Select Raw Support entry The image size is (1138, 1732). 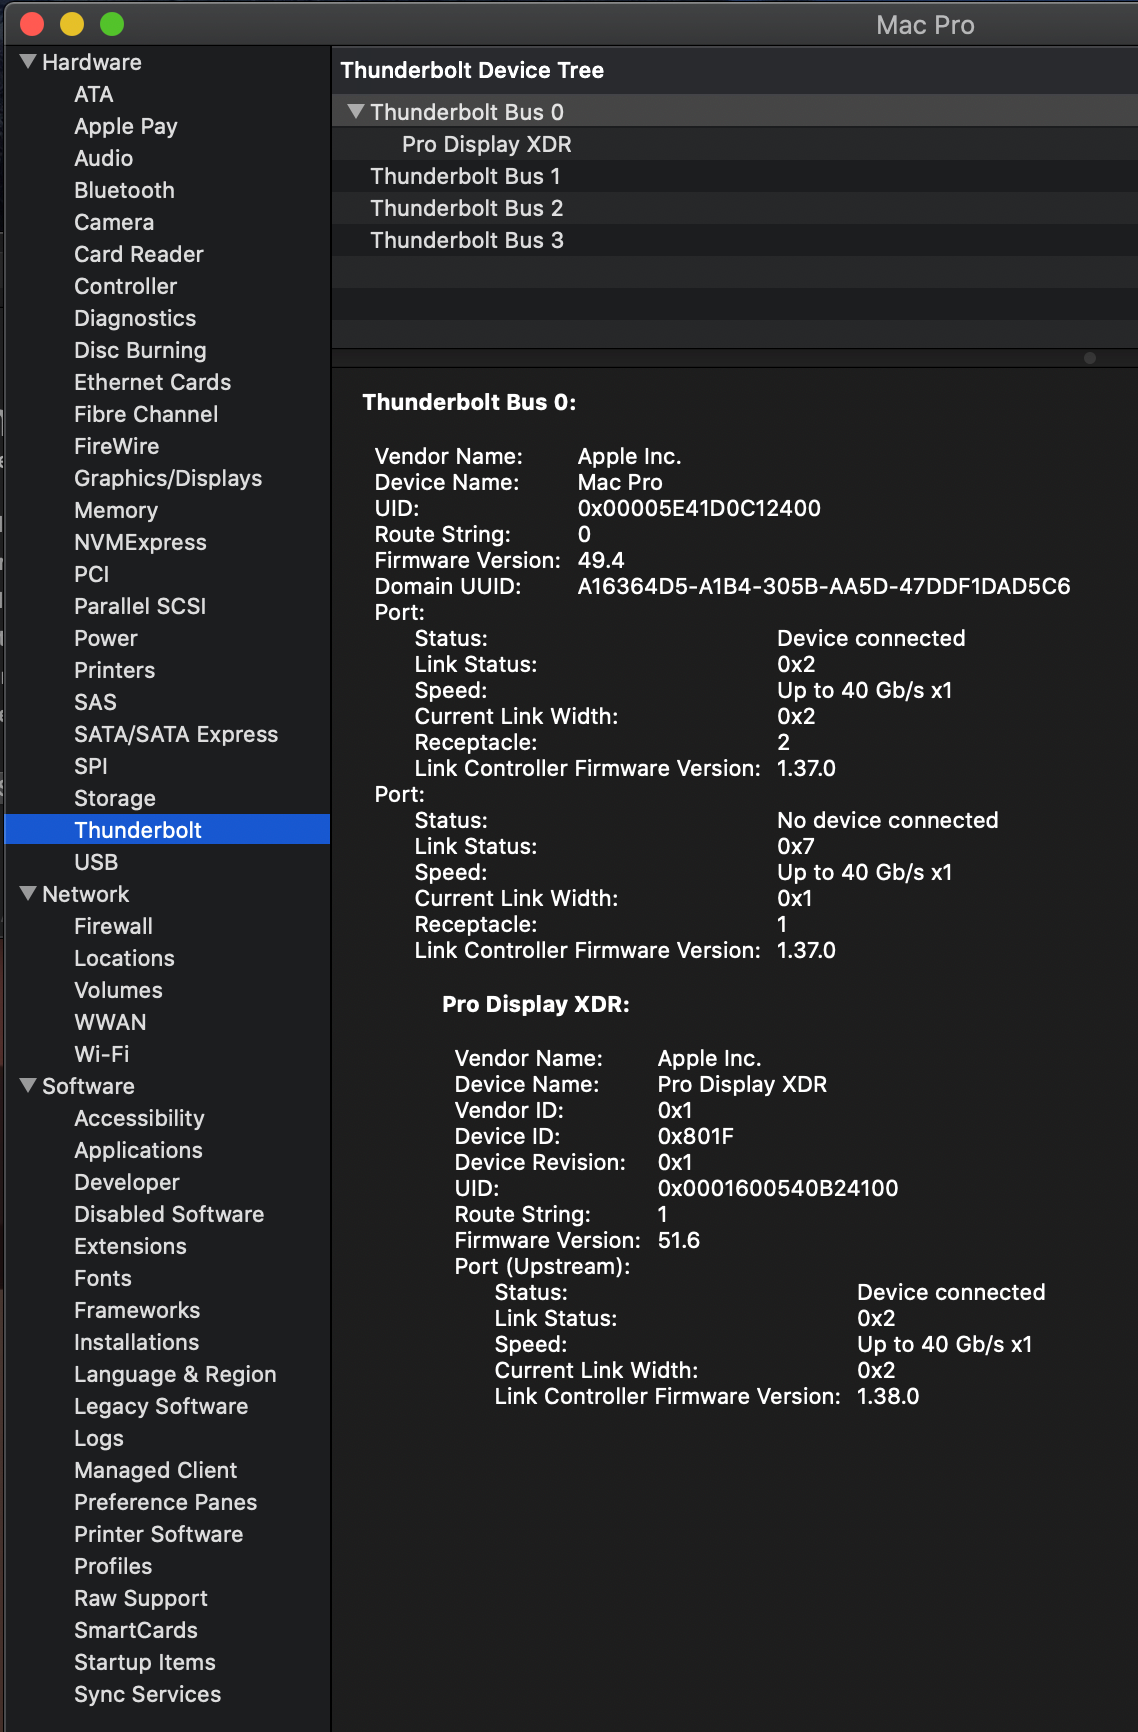(x=140, y=1598)
